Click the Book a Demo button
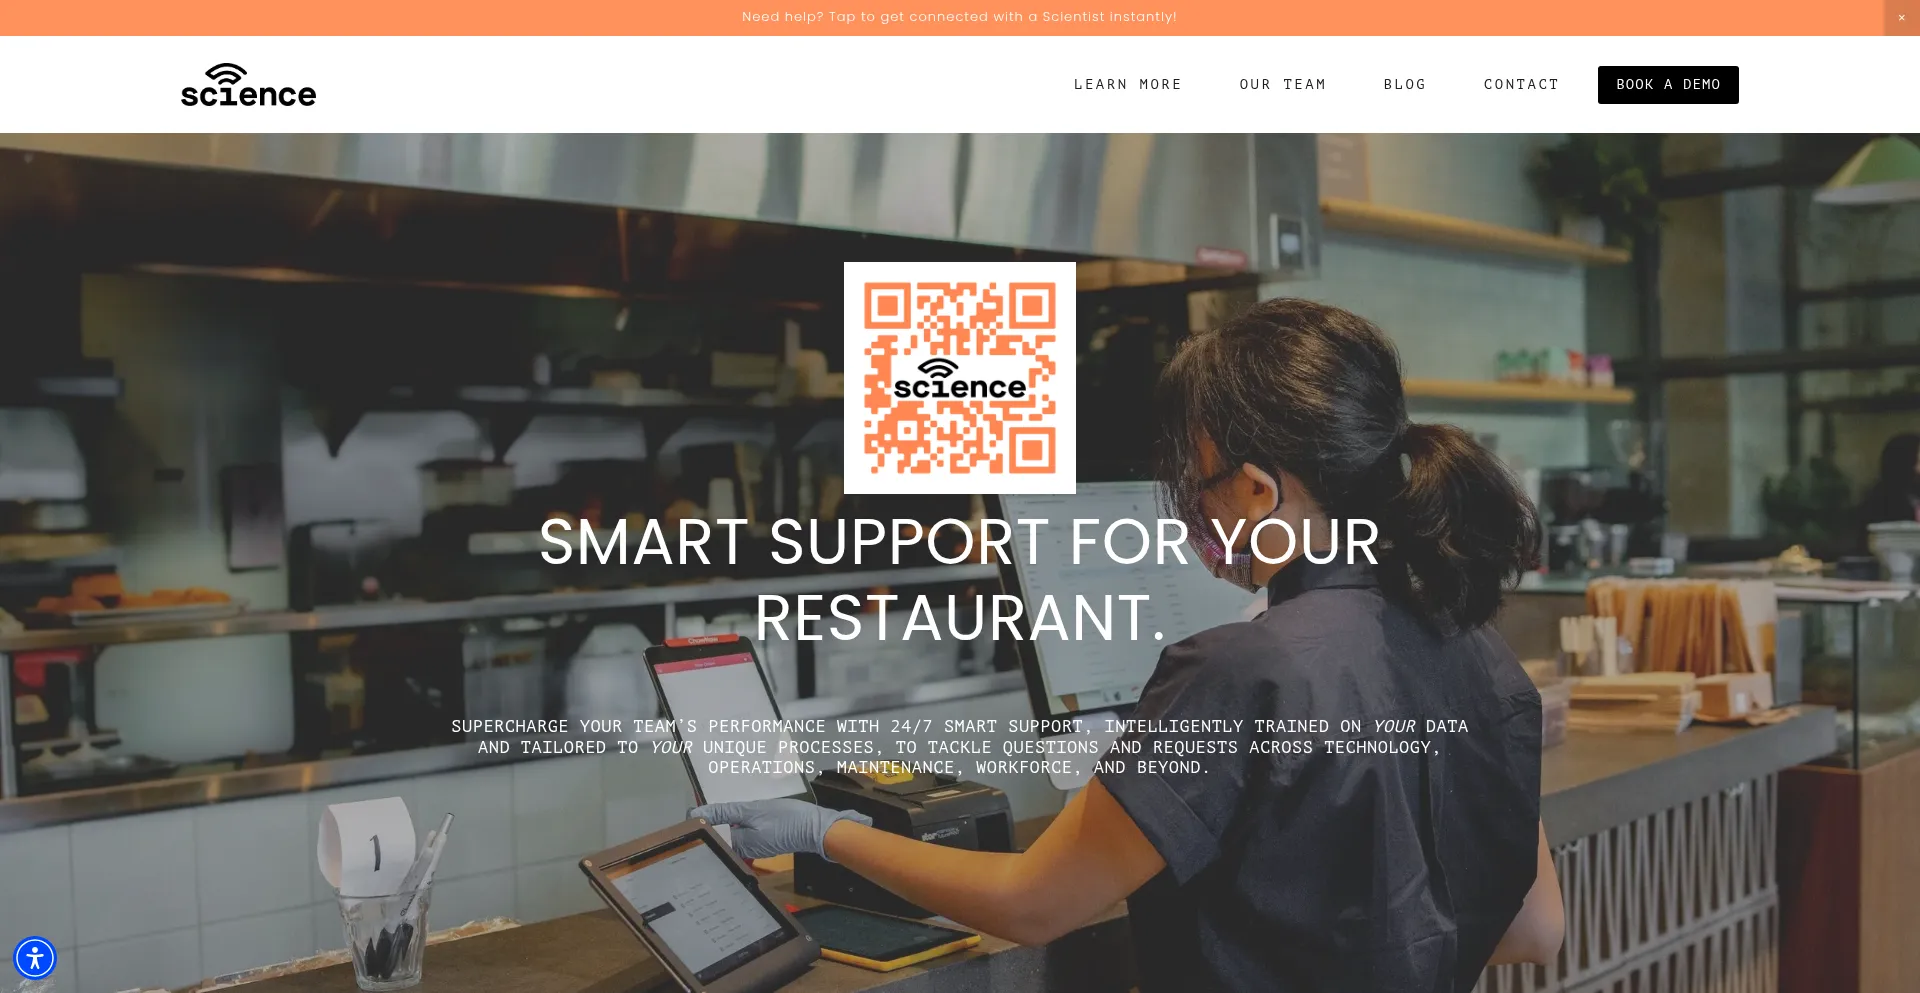 [x=1668, y=85]
